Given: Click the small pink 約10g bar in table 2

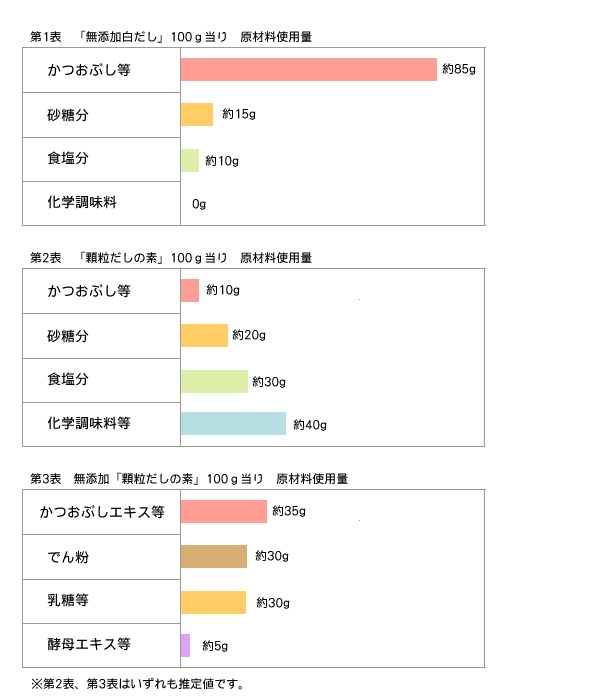Looking at the screenshot, I should pos(190,290).
